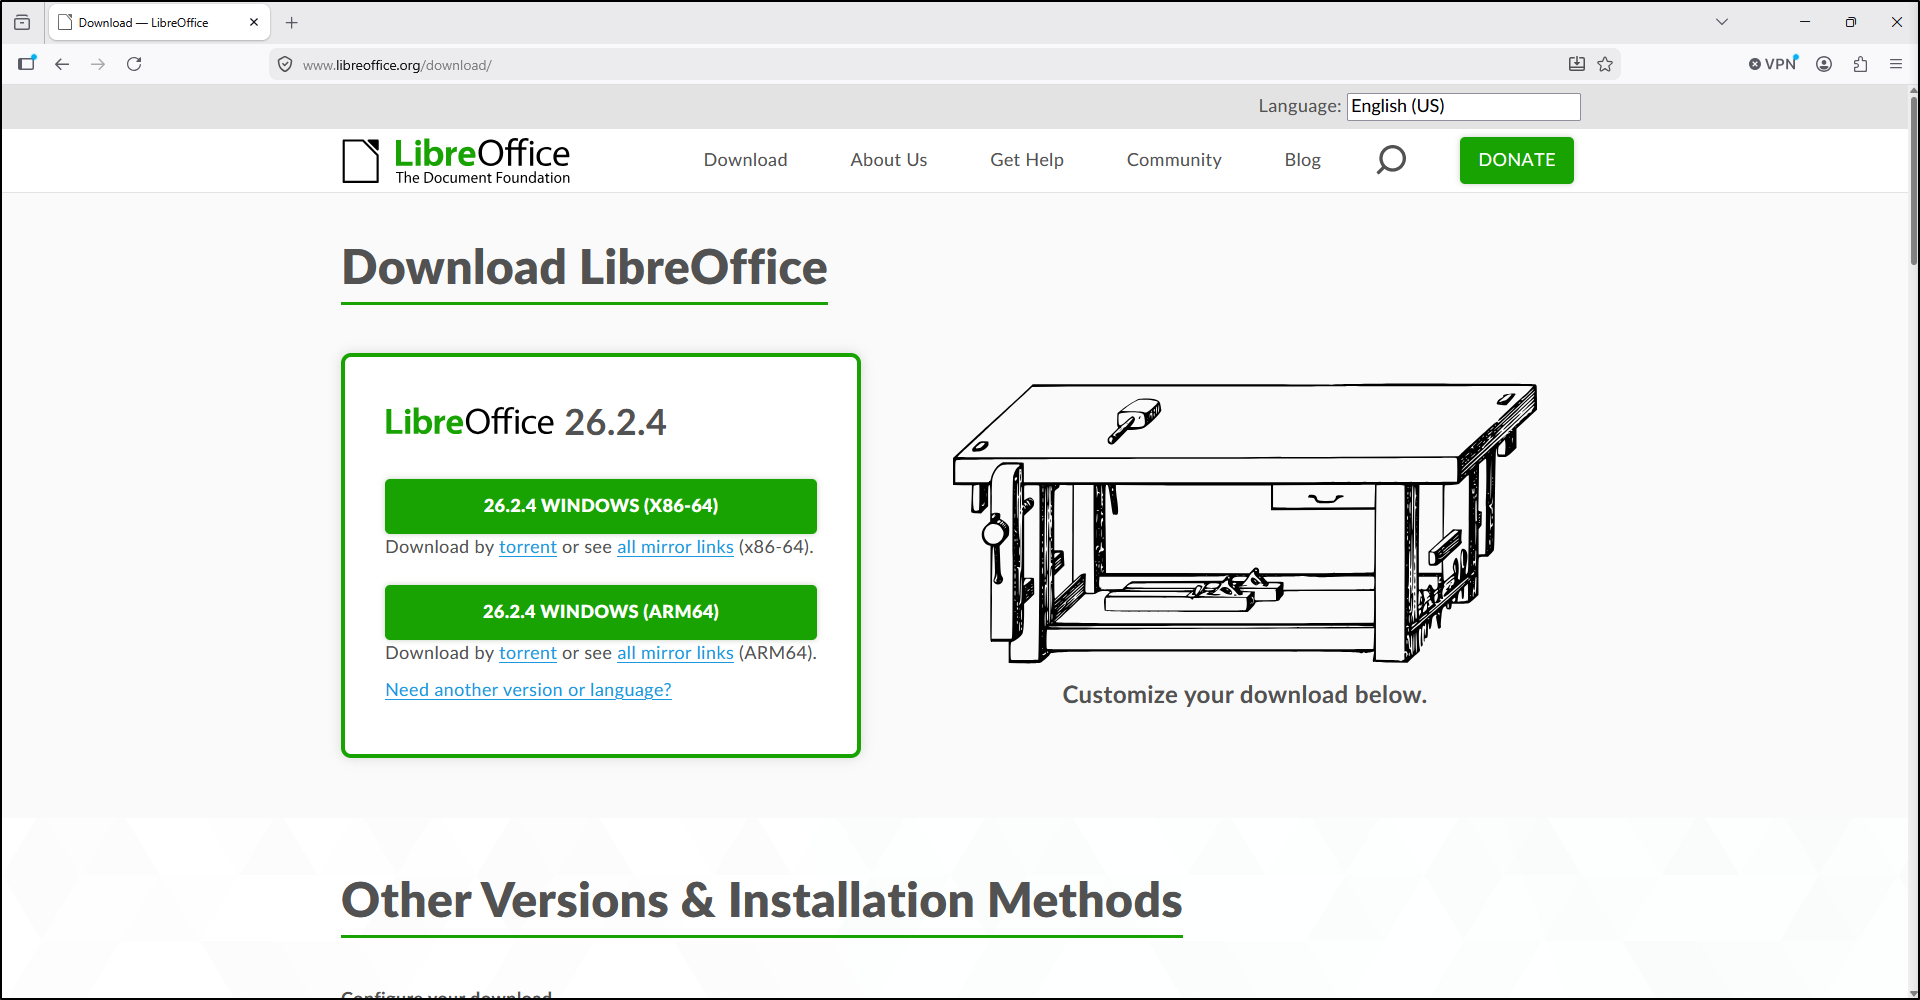
Task: Click the 'Download LibreOffice' page heading
Action: (585, 268)
